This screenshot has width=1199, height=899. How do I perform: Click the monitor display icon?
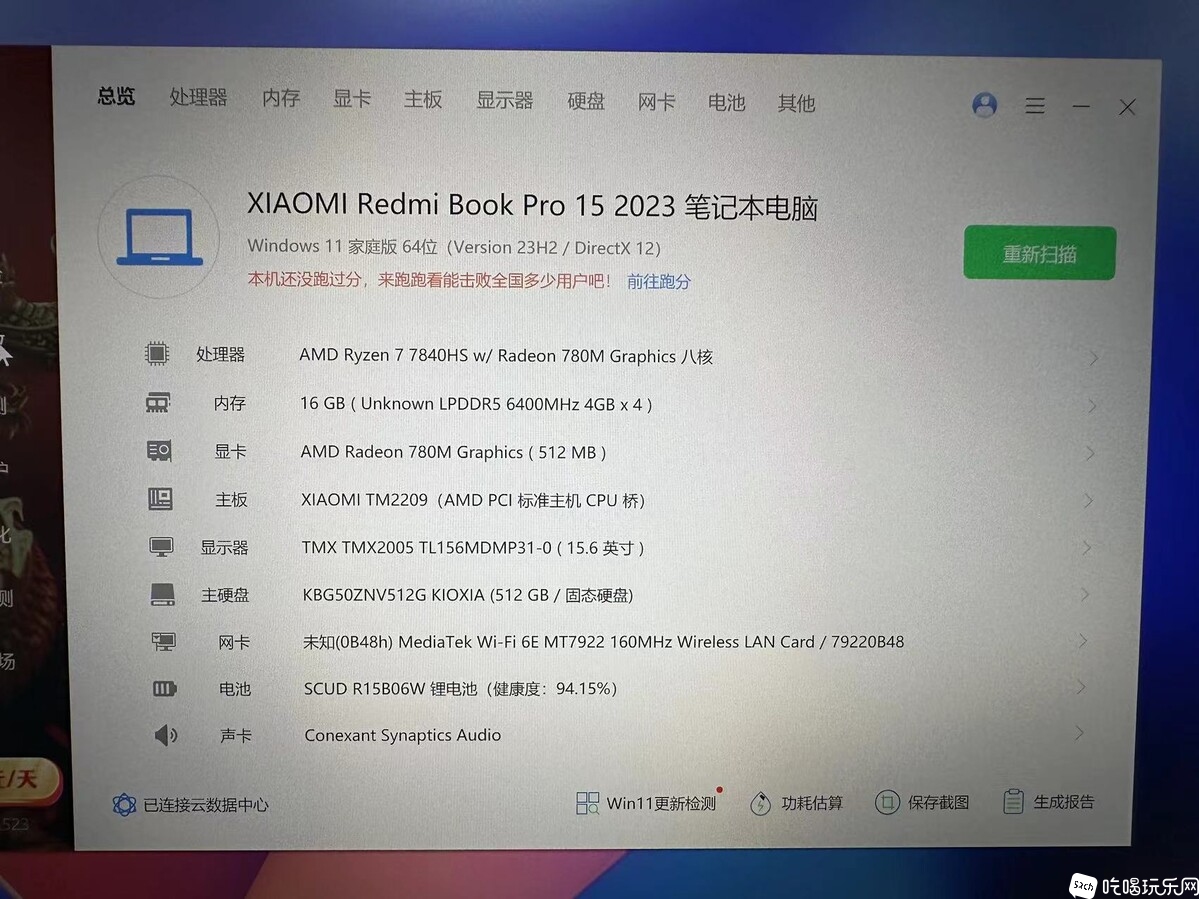(x=161, y=547)
